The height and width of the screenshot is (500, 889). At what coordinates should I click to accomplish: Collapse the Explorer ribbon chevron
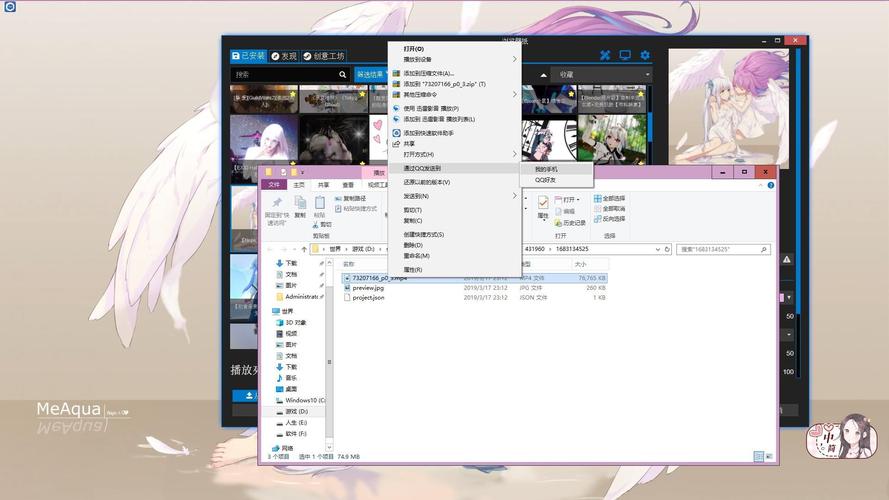tap(761, 185)
